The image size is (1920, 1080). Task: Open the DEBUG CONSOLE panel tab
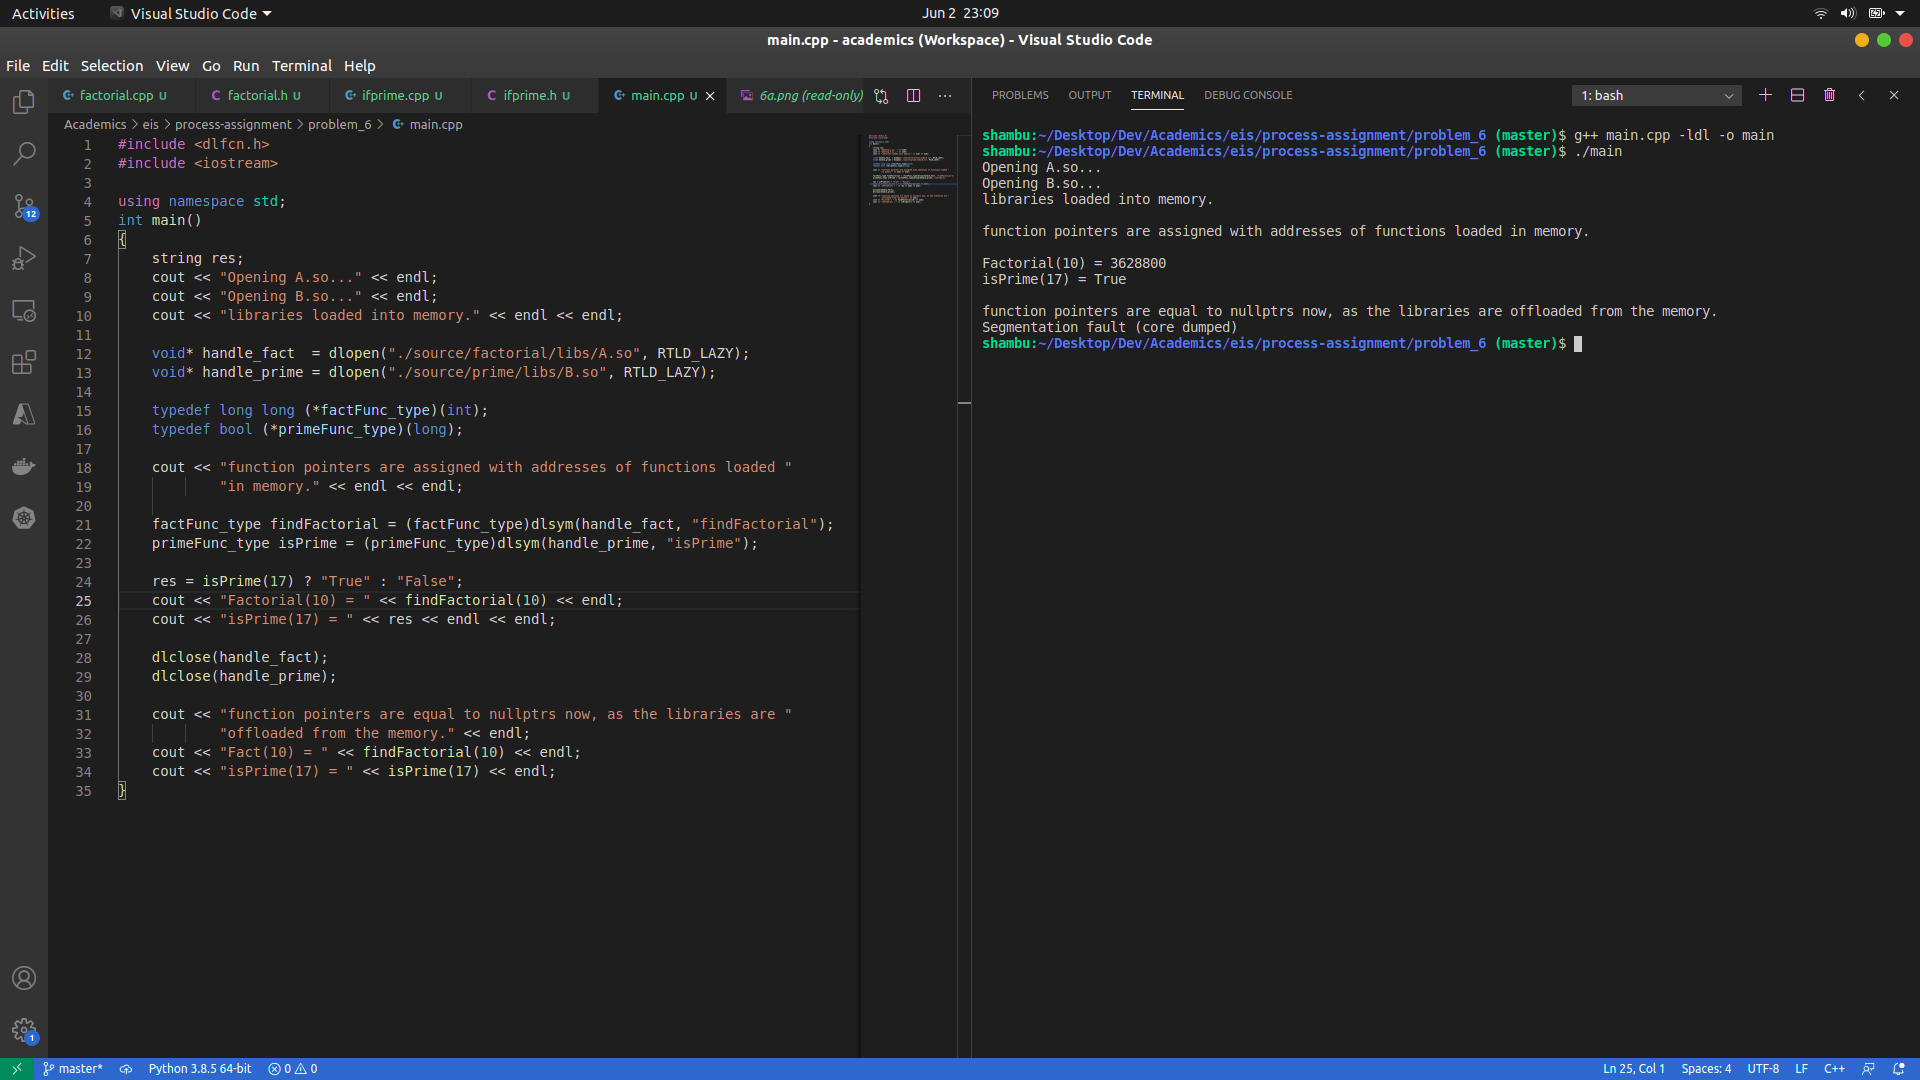click(1248, 96)
